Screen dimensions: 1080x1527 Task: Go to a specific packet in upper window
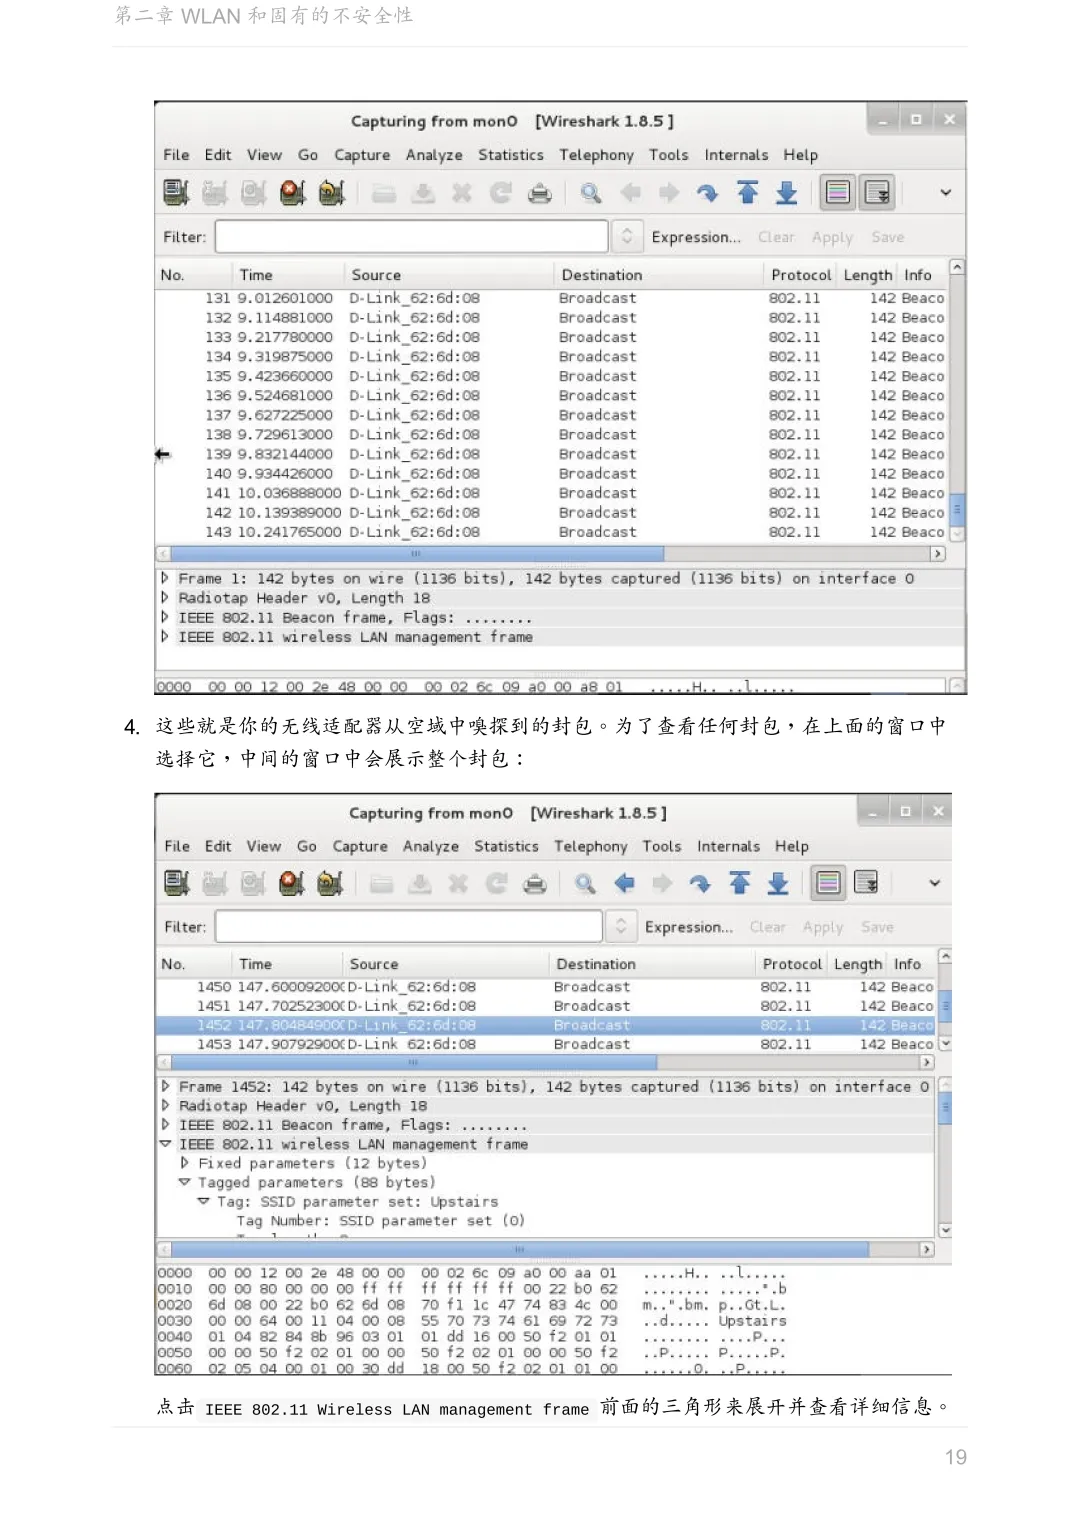[708, 193]
